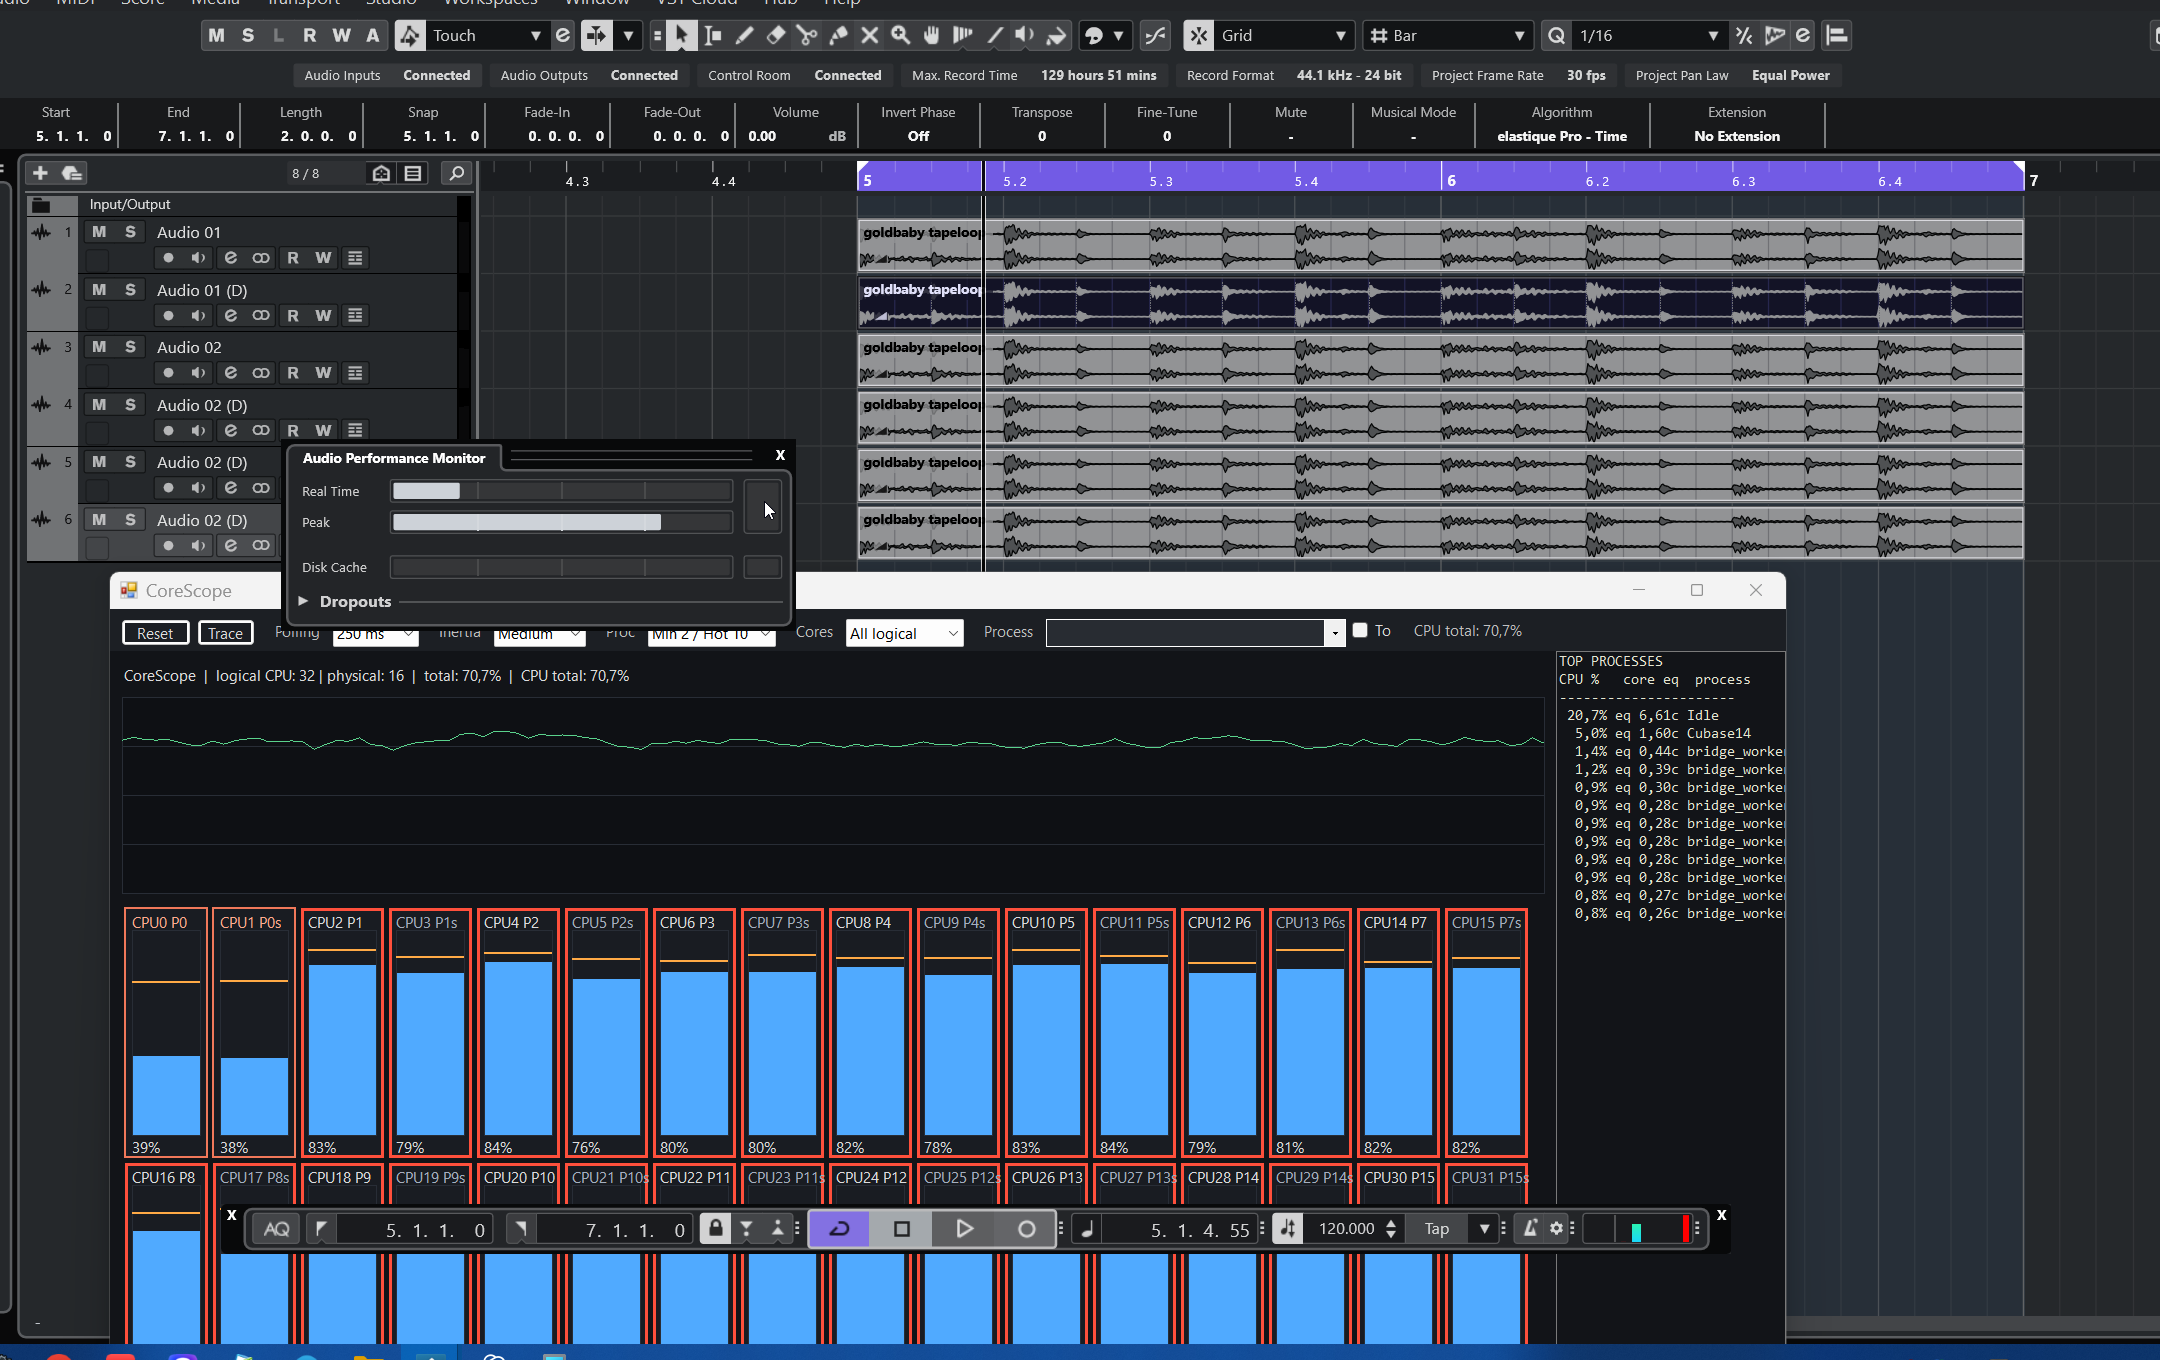Screen dimensions: 2160x1360
Task: Click the Add Track plus button
Action: [x=40, y=173]
